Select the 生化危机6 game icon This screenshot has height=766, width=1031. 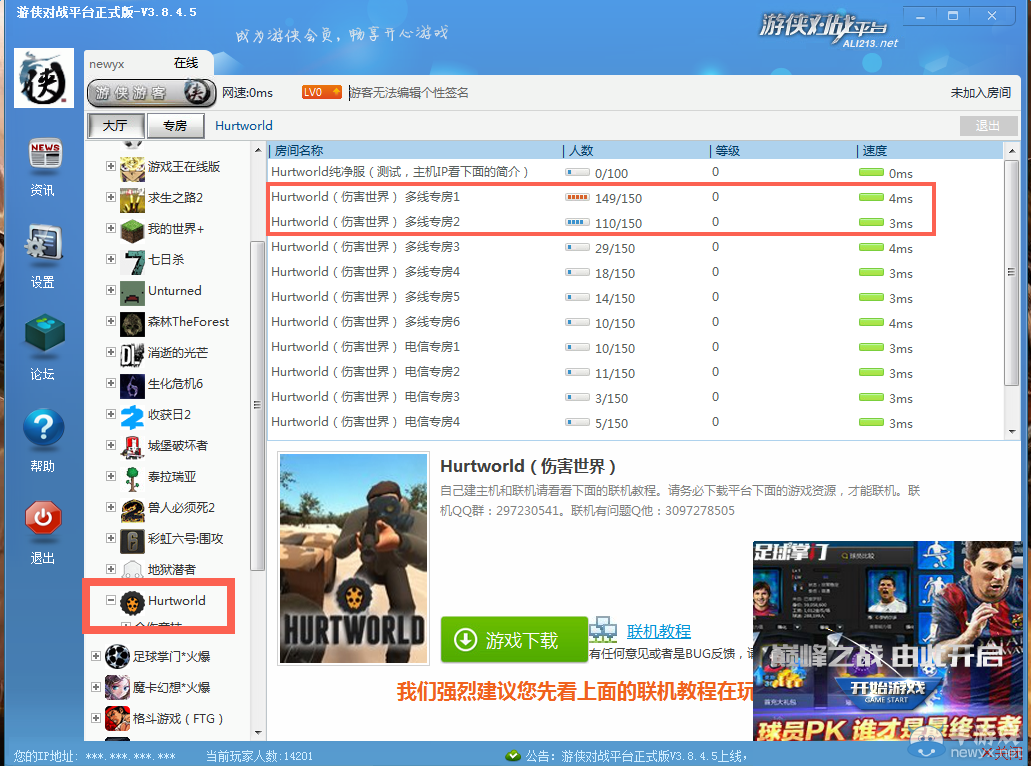pyautogui.click(x=132, y=385)
